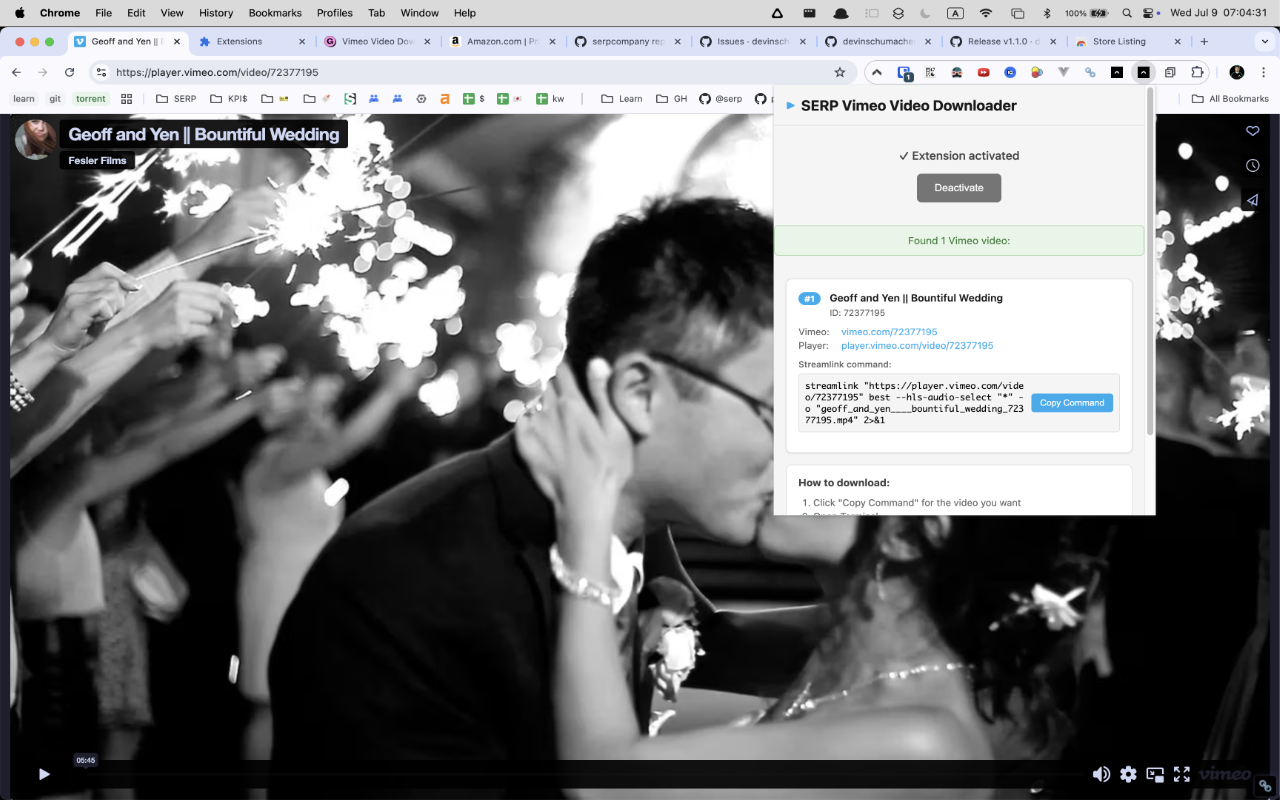1280x800 pixels.
Task: Click the "Found 1 Vimeo video" banner
Action: 959,241
